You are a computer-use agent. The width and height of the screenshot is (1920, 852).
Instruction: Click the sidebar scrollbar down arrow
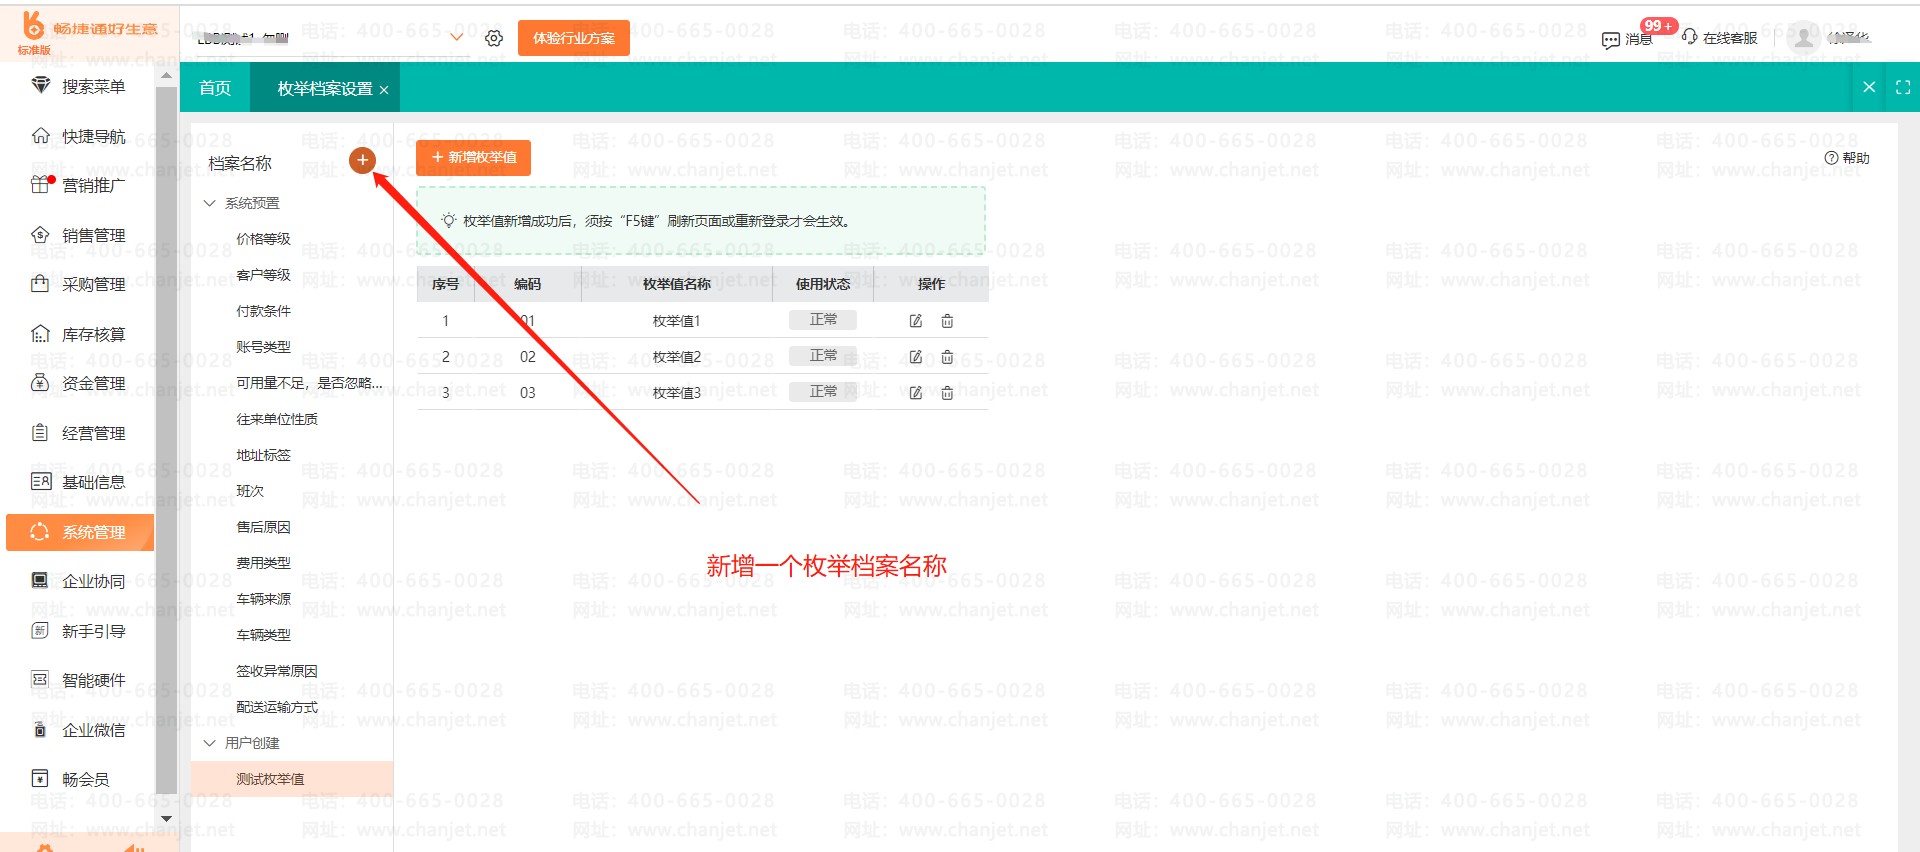pyautogui.click(x=166, y=818)
